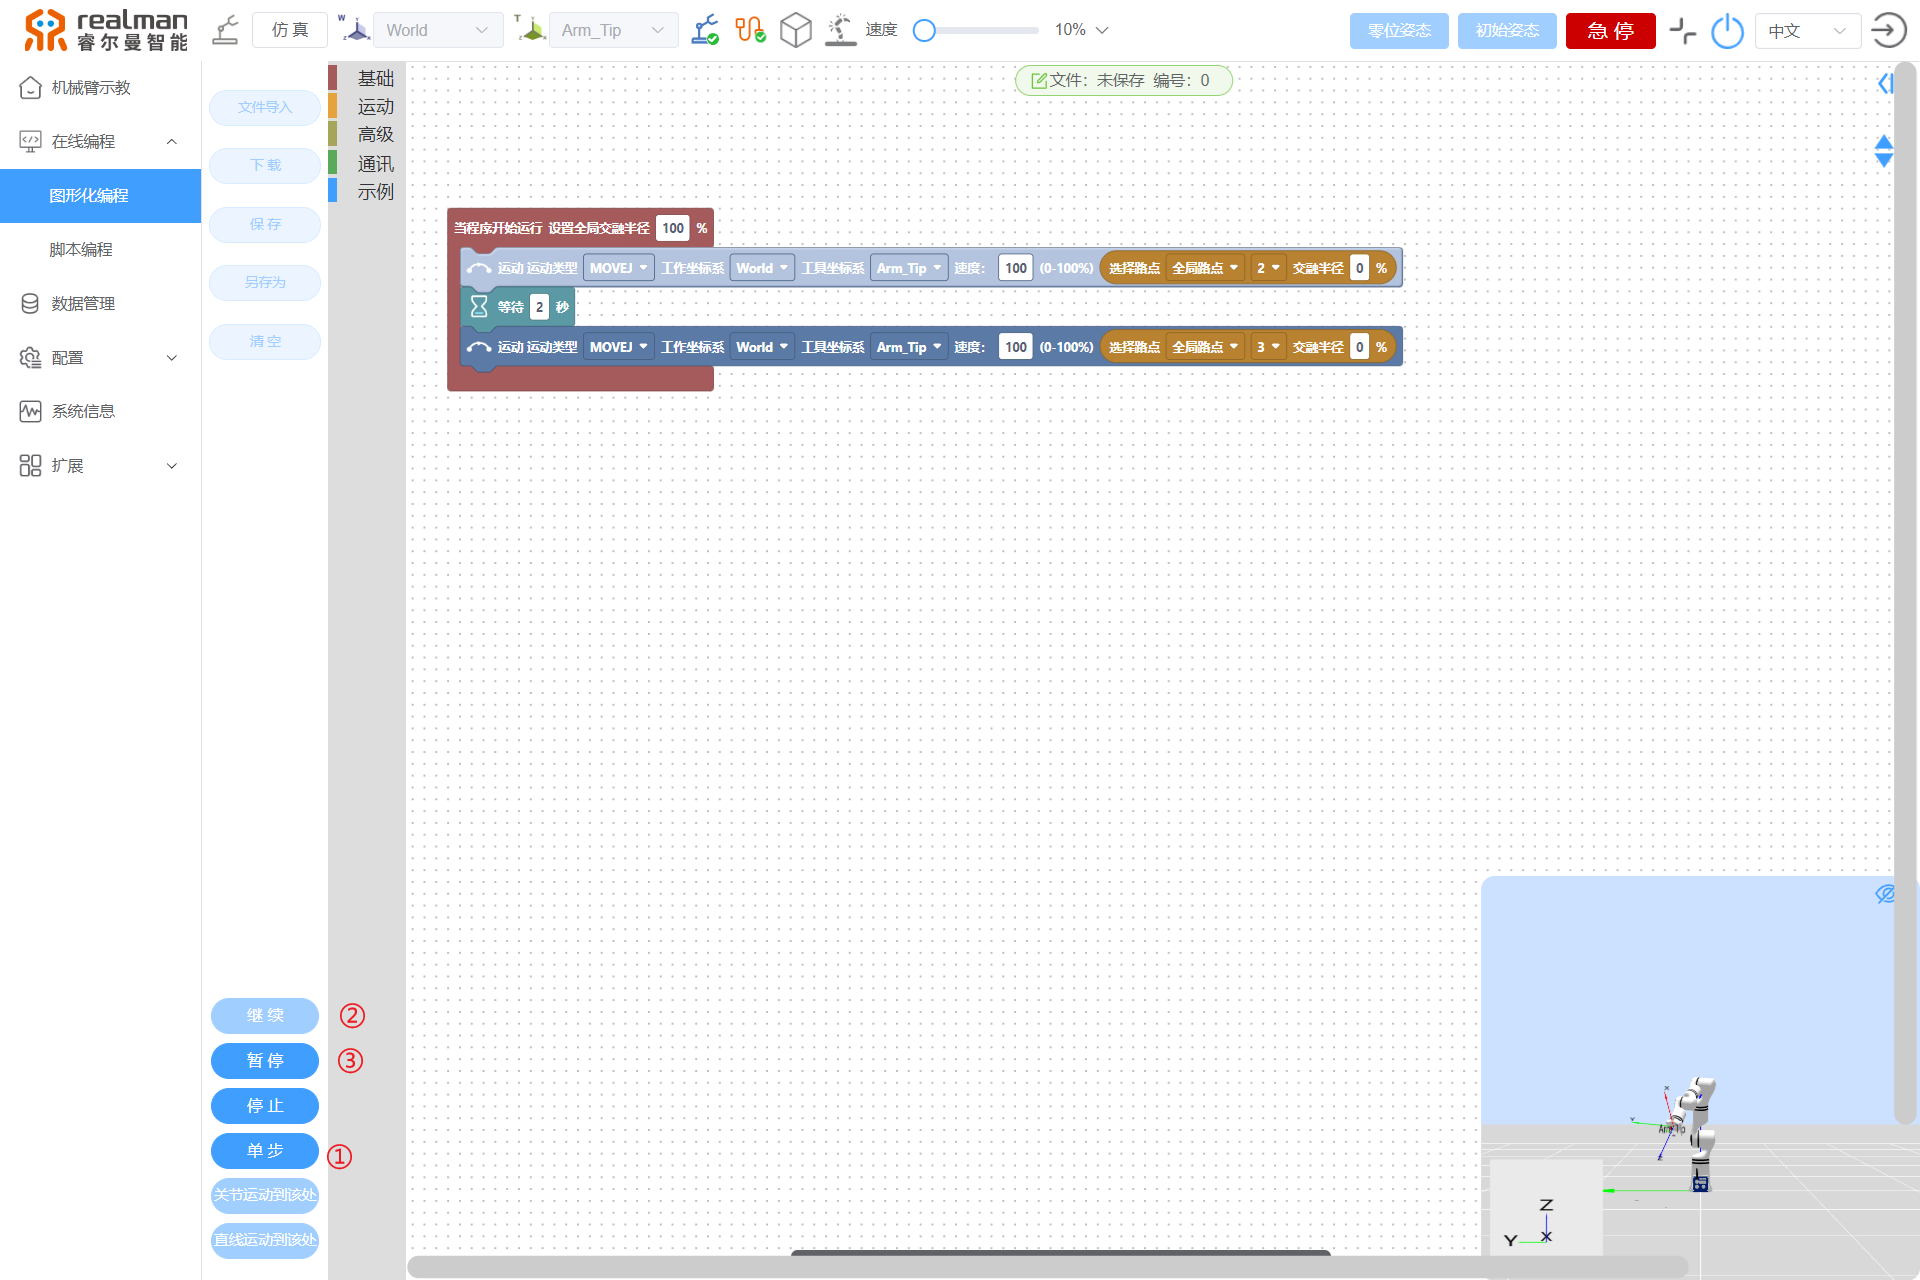Click the robot collision icon beside 速度
Screen dimensions: 1920x1280
point(840,30)
